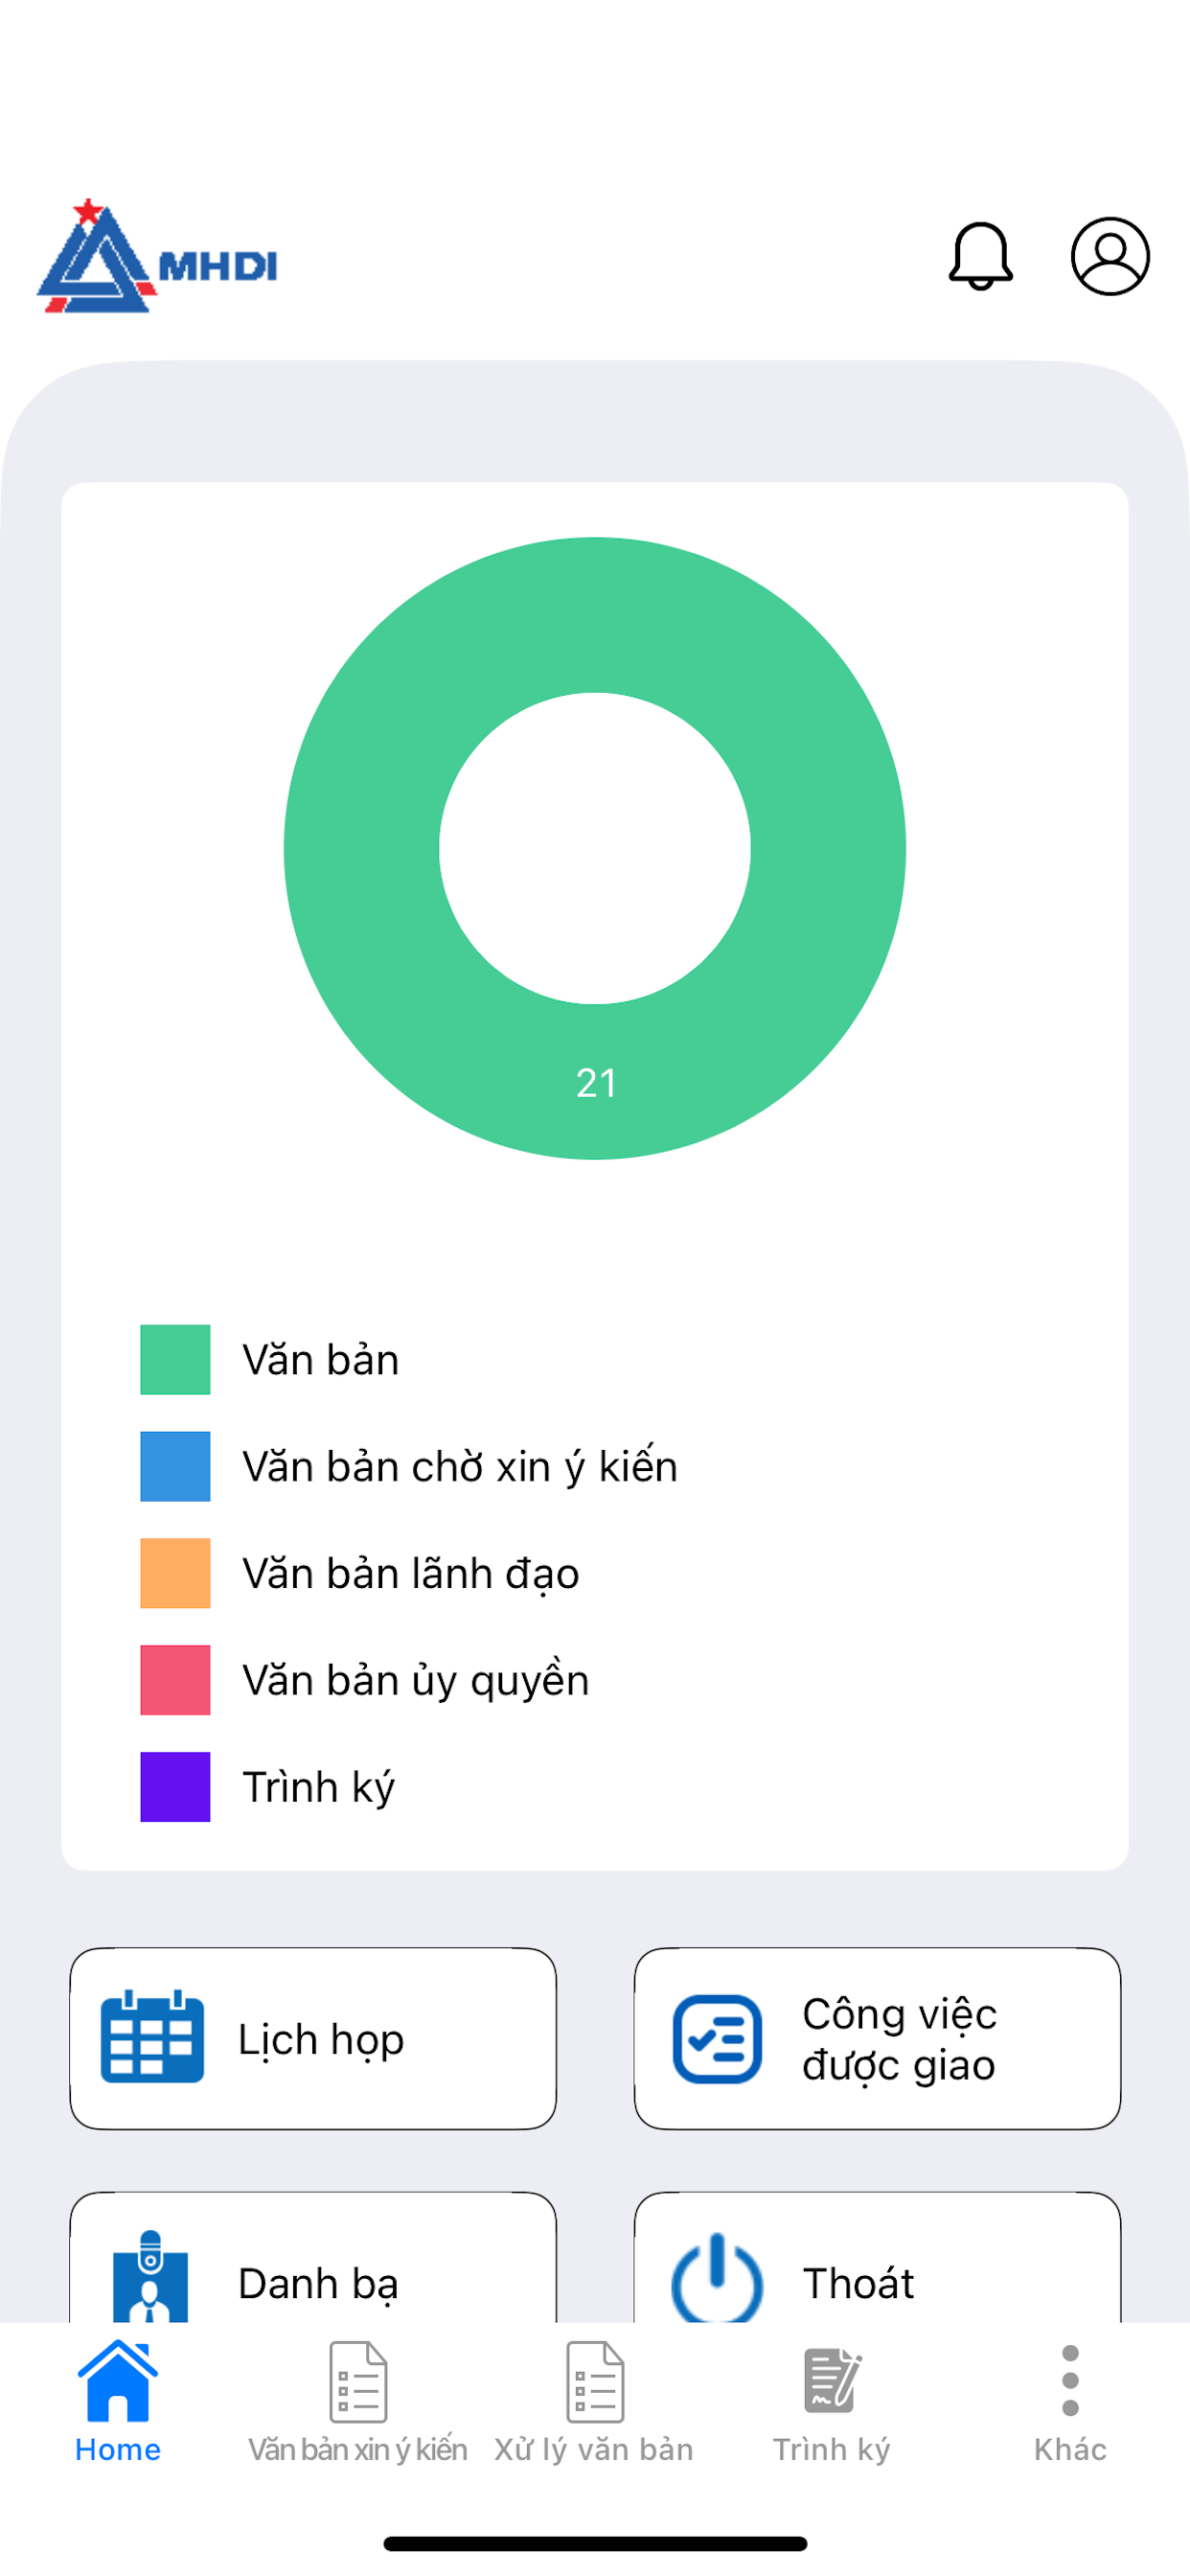Tap the MHDI logo
1190x2576 pixels.
pos(157,257)
